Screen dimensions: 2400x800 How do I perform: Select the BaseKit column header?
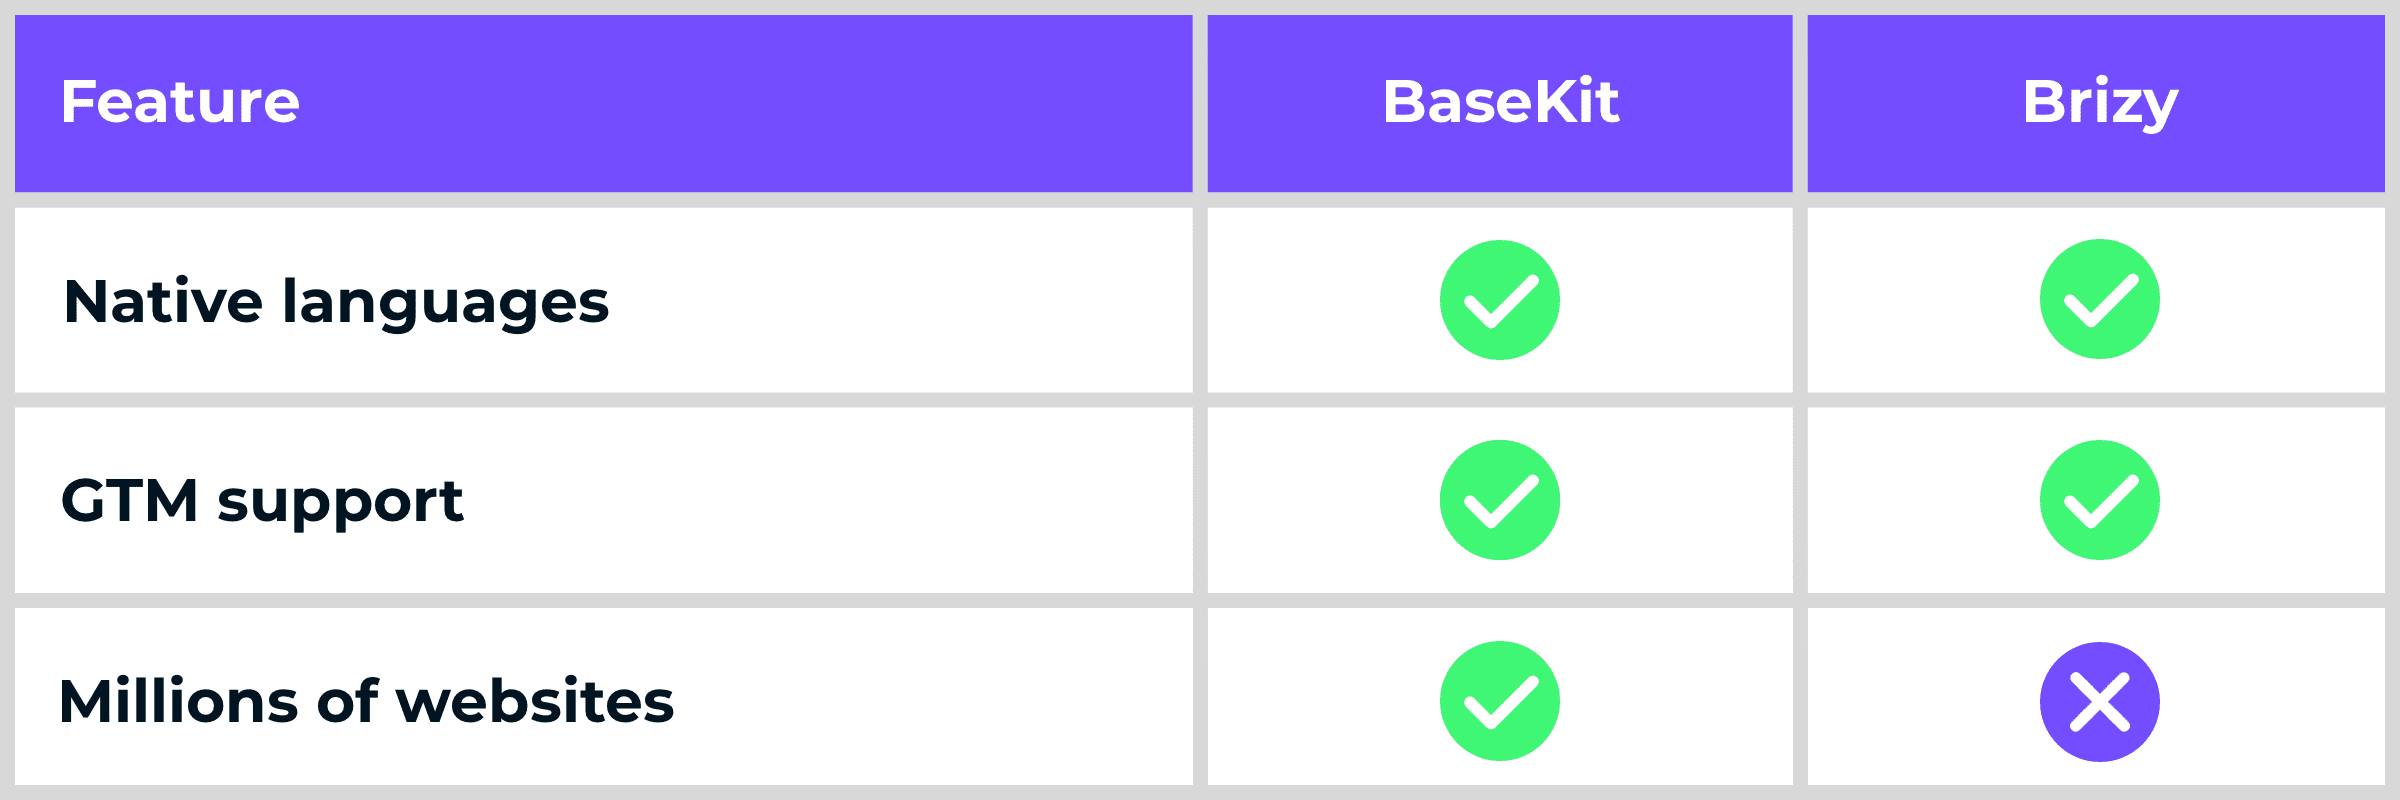click(x=1500, y=102)
